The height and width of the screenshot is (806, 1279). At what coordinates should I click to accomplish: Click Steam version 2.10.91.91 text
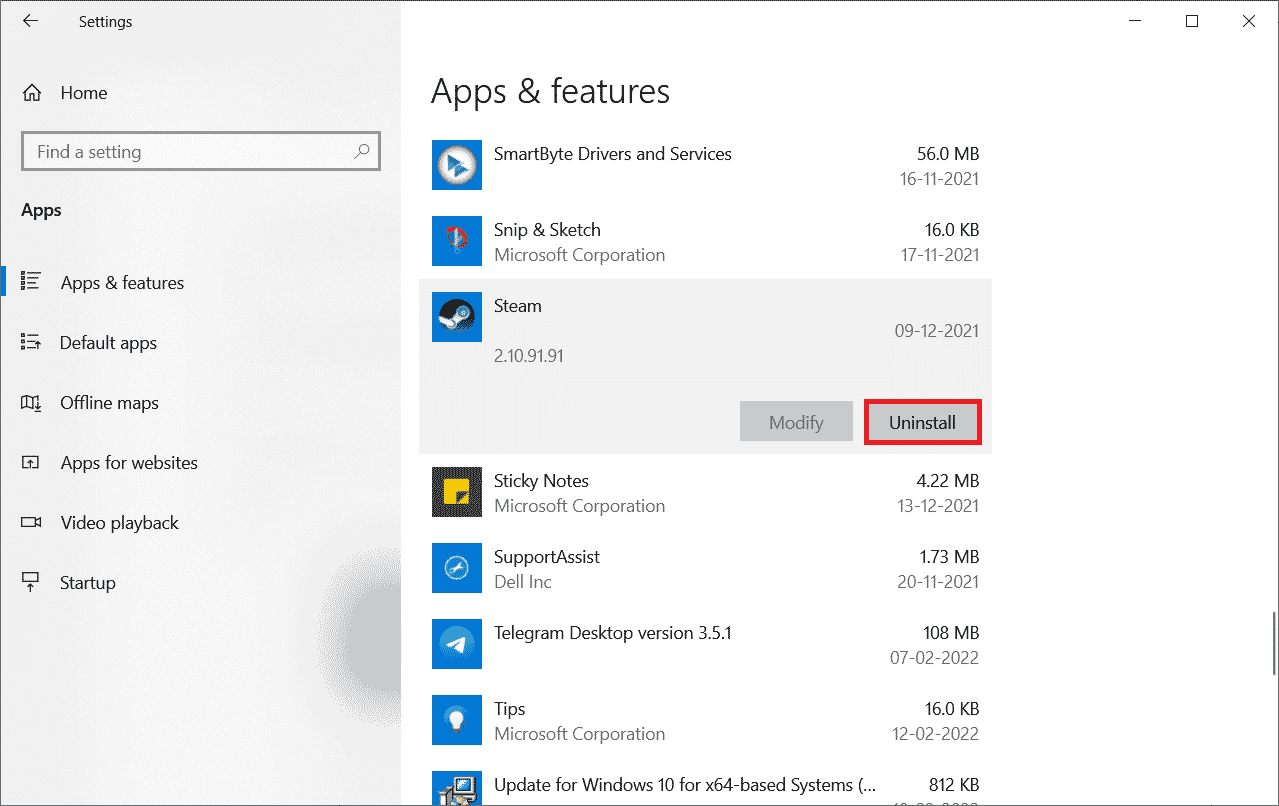point(529,355)
